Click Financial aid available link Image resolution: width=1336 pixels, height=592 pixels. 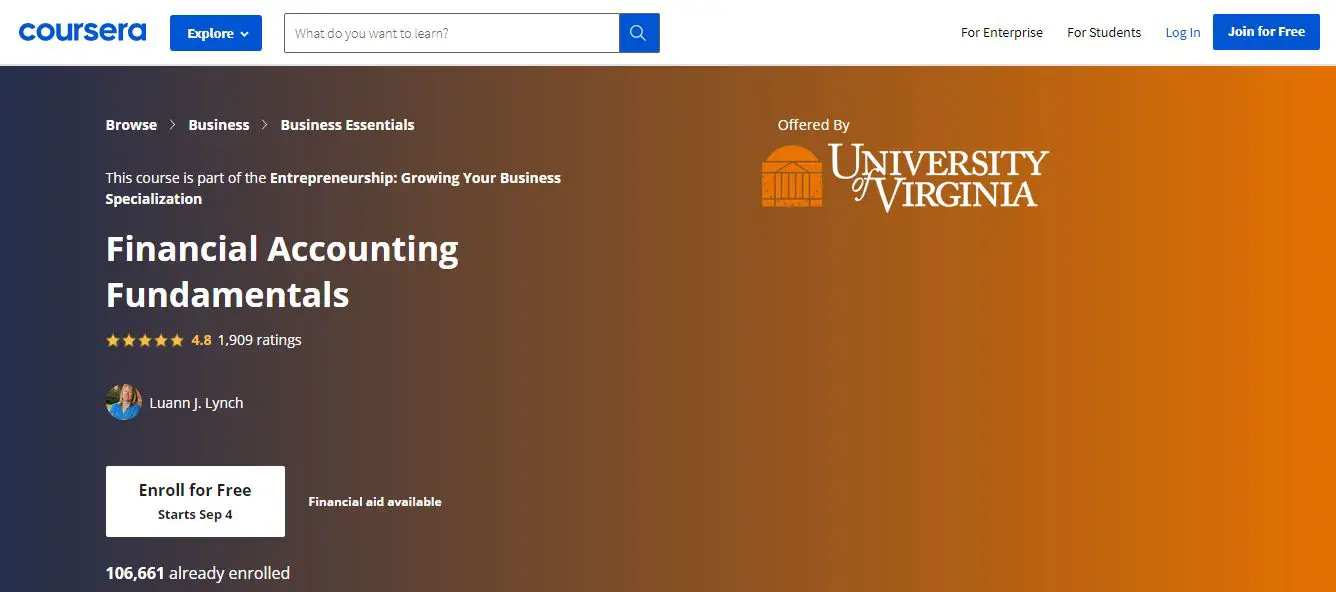[374, 502]
